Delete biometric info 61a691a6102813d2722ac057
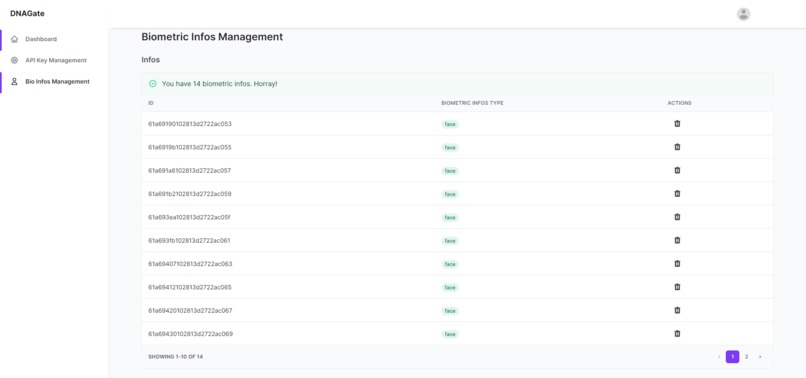806x378 pixels. point(677,170)
